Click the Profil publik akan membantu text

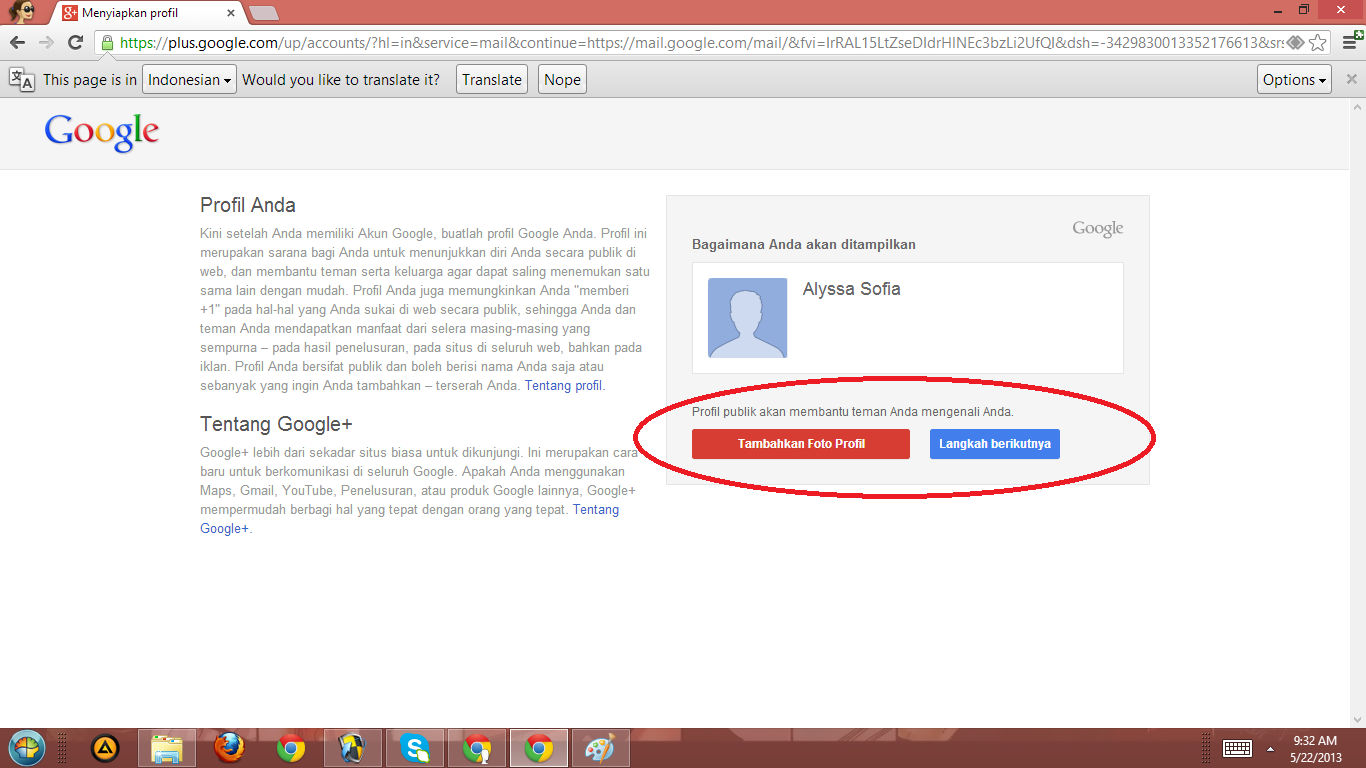coord(853,411)
